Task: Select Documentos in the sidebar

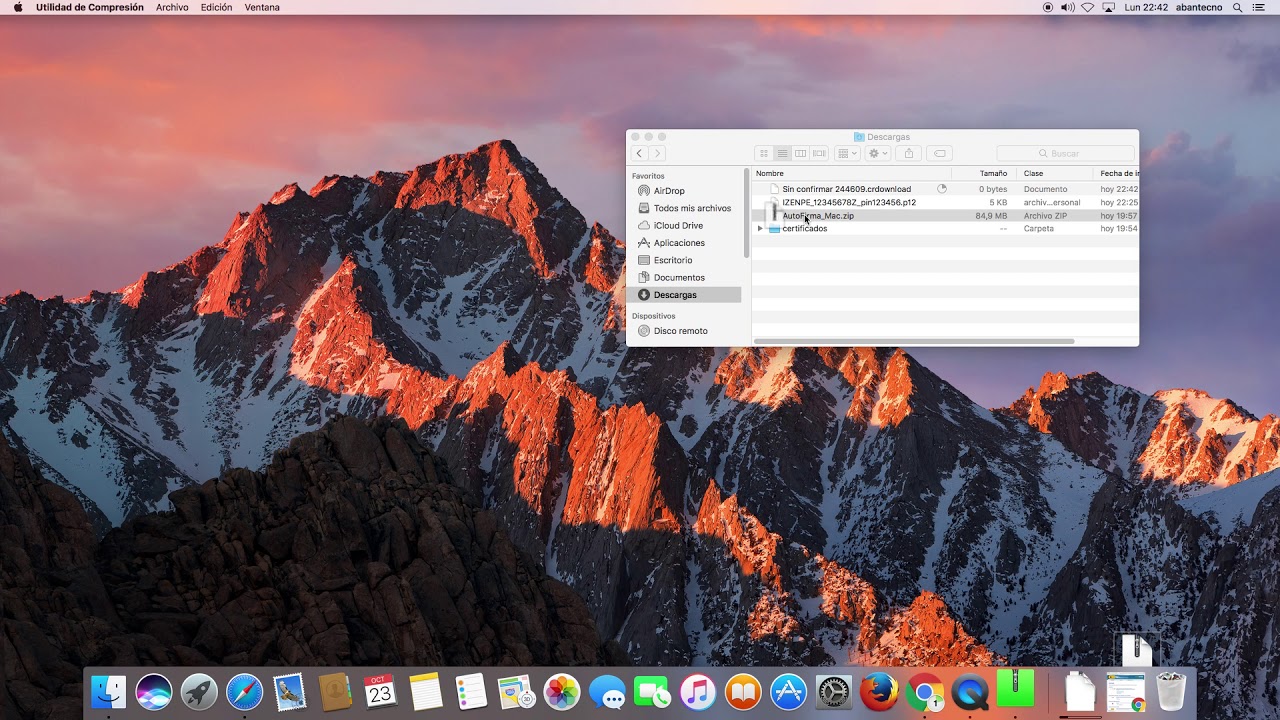Action: pos(678,278)
